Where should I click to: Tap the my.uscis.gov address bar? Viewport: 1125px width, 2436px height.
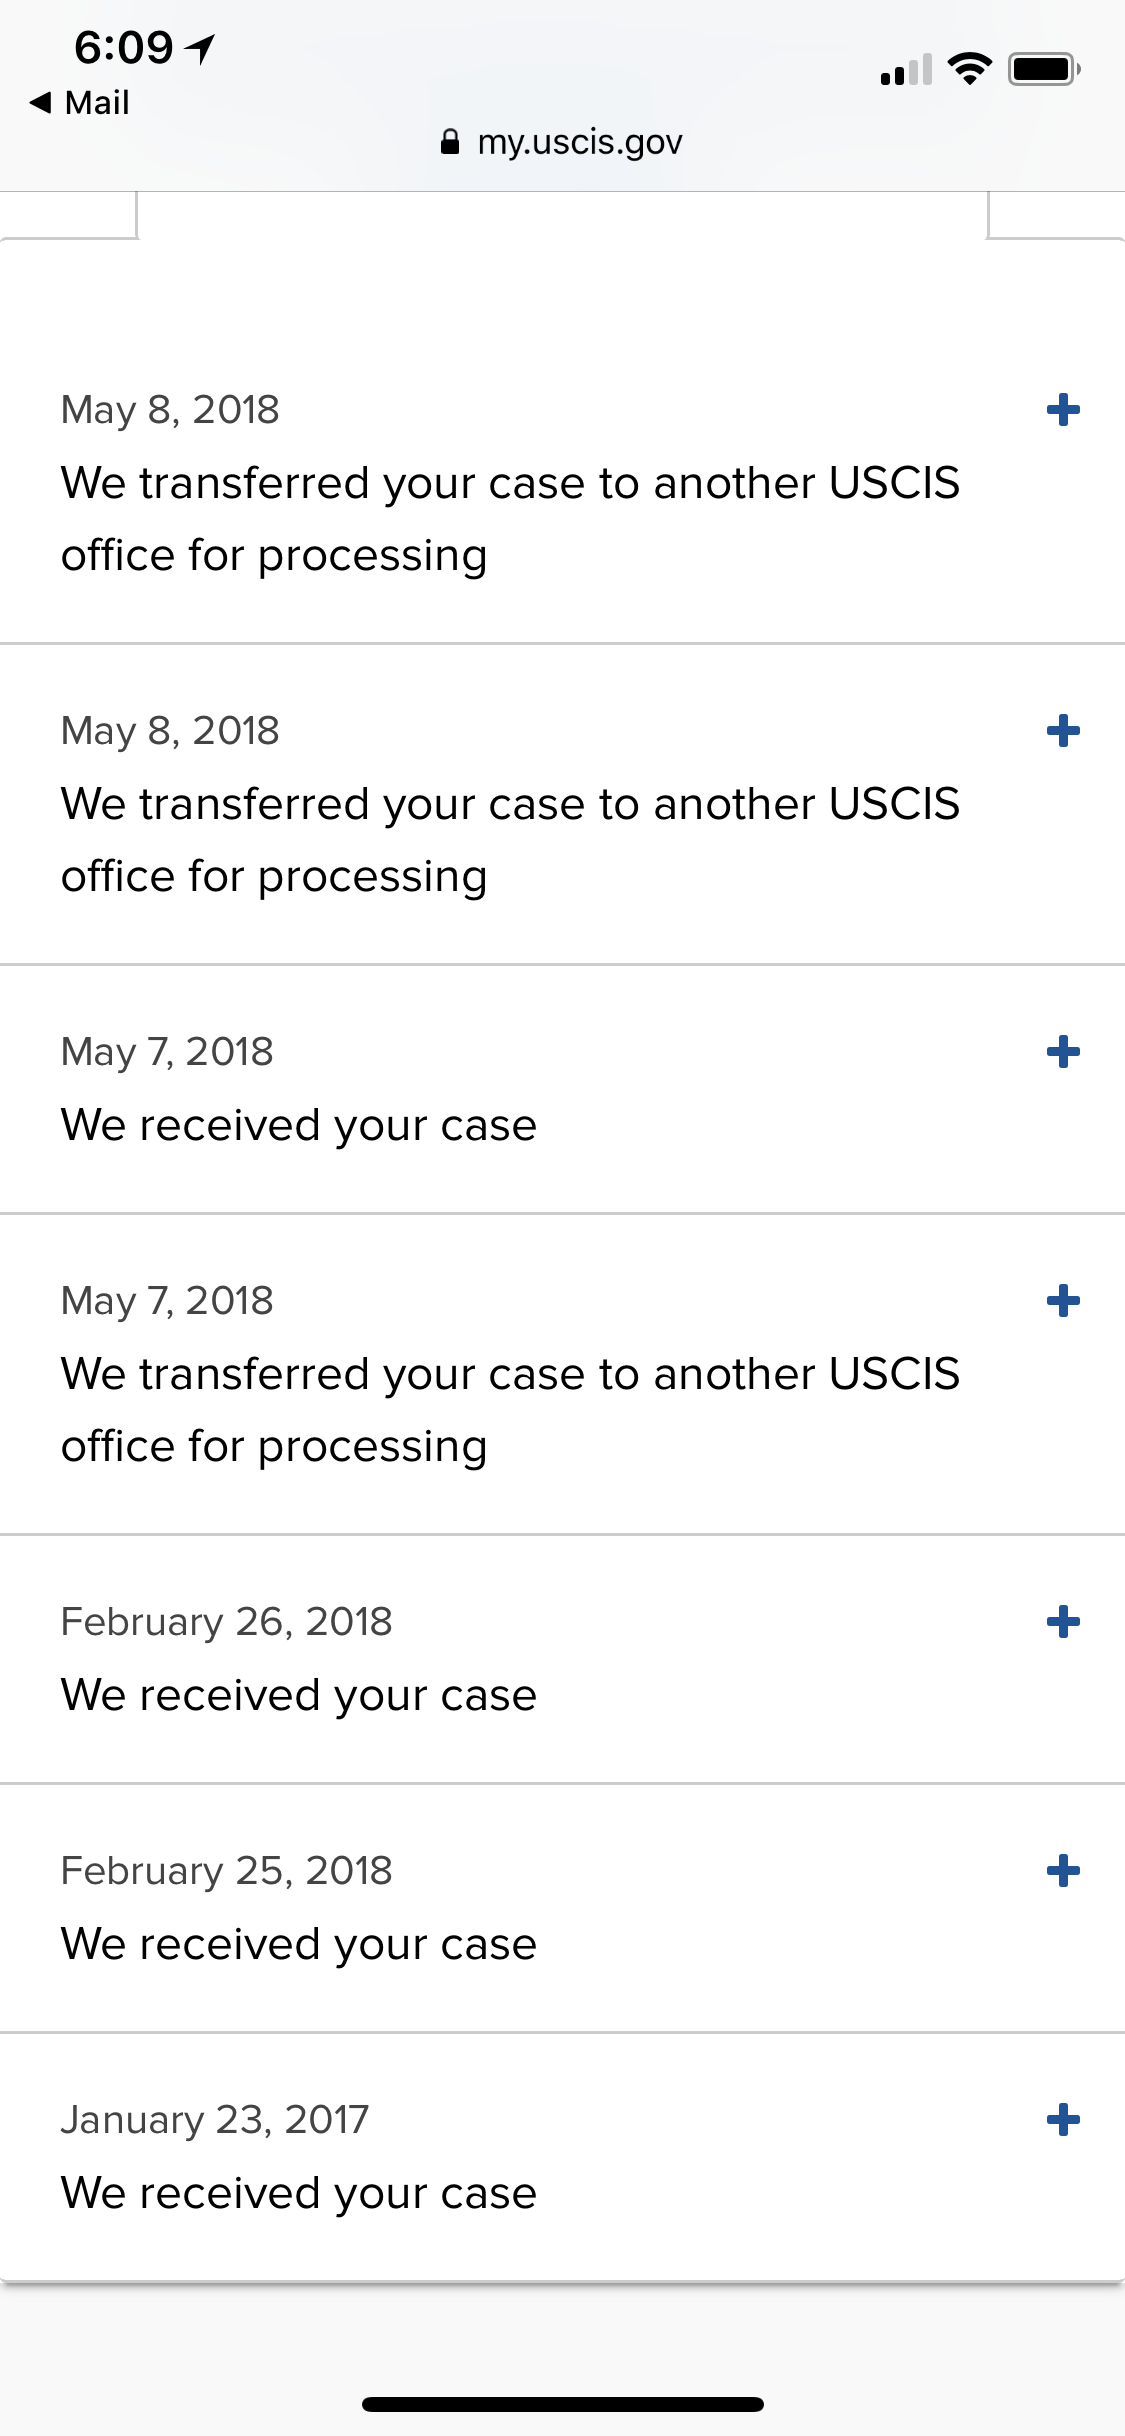point(562,142)
